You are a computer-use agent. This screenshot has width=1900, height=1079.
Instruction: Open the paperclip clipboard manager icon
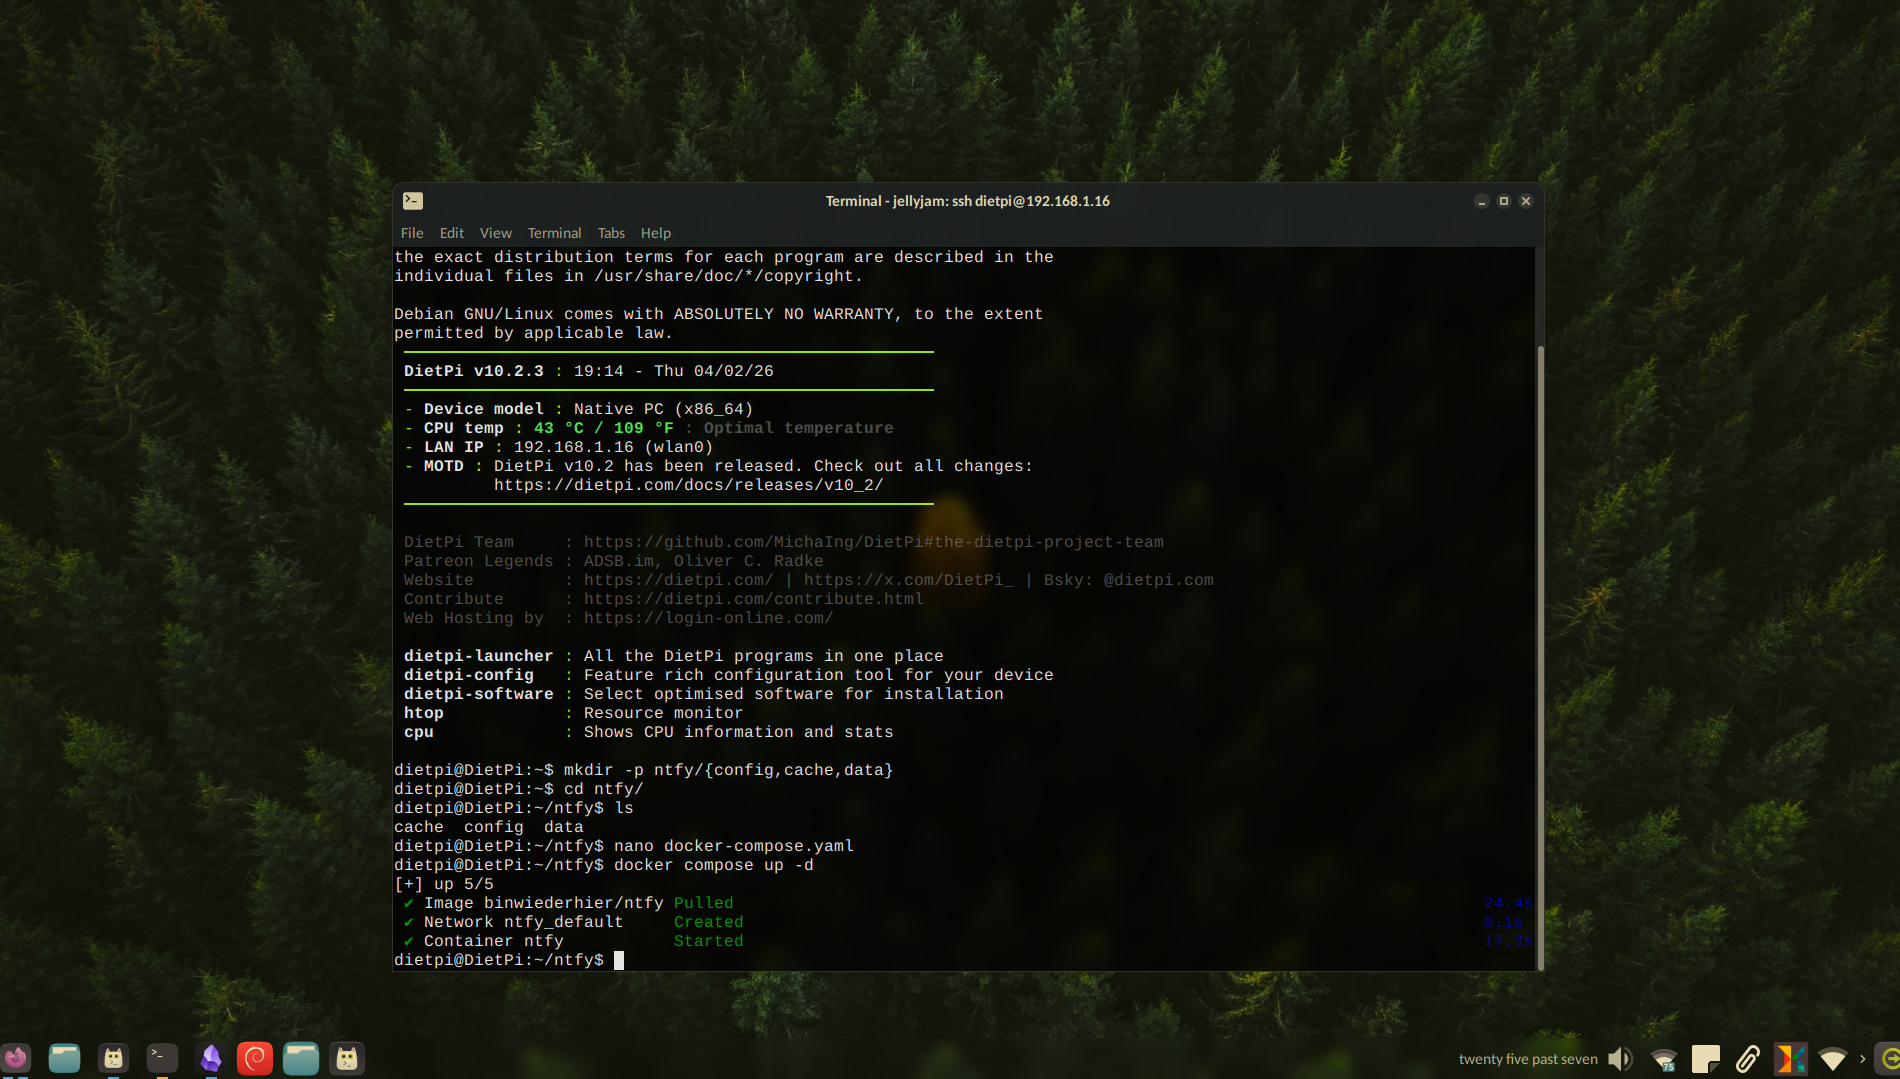pos(1748,1059)
